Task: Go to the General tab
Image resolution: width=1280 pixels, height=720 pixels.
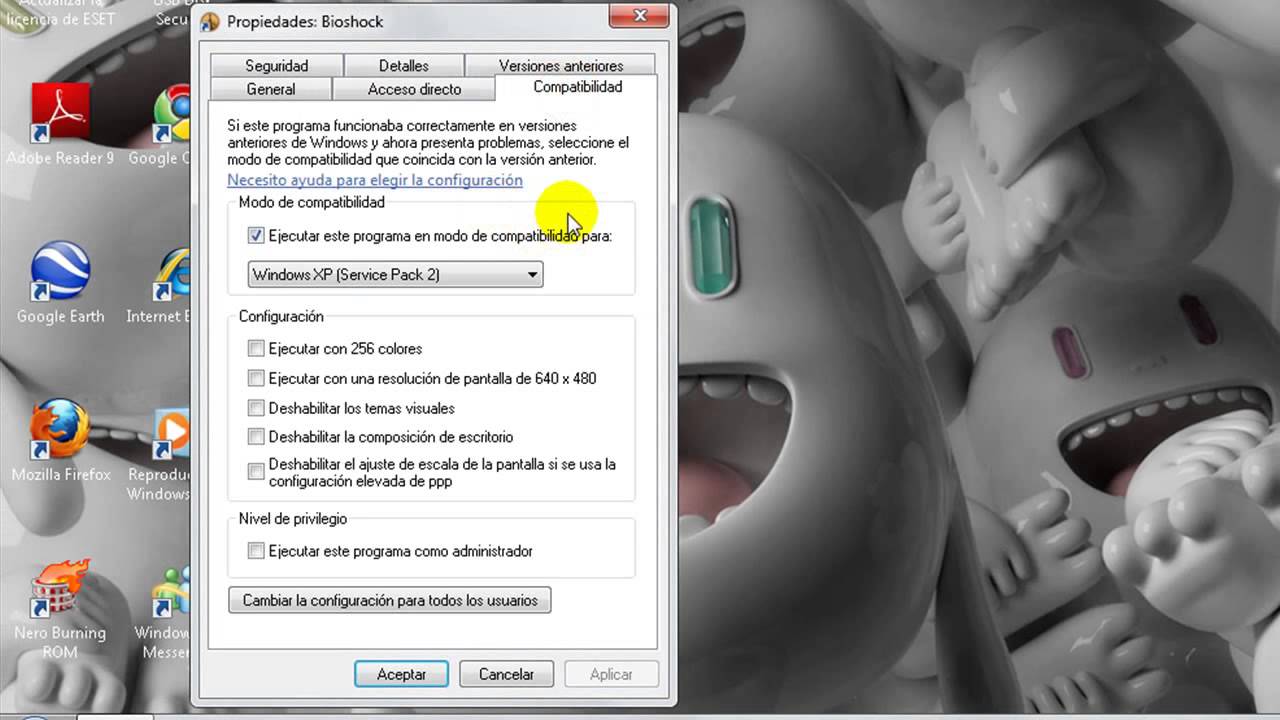Action: (271, 89)
